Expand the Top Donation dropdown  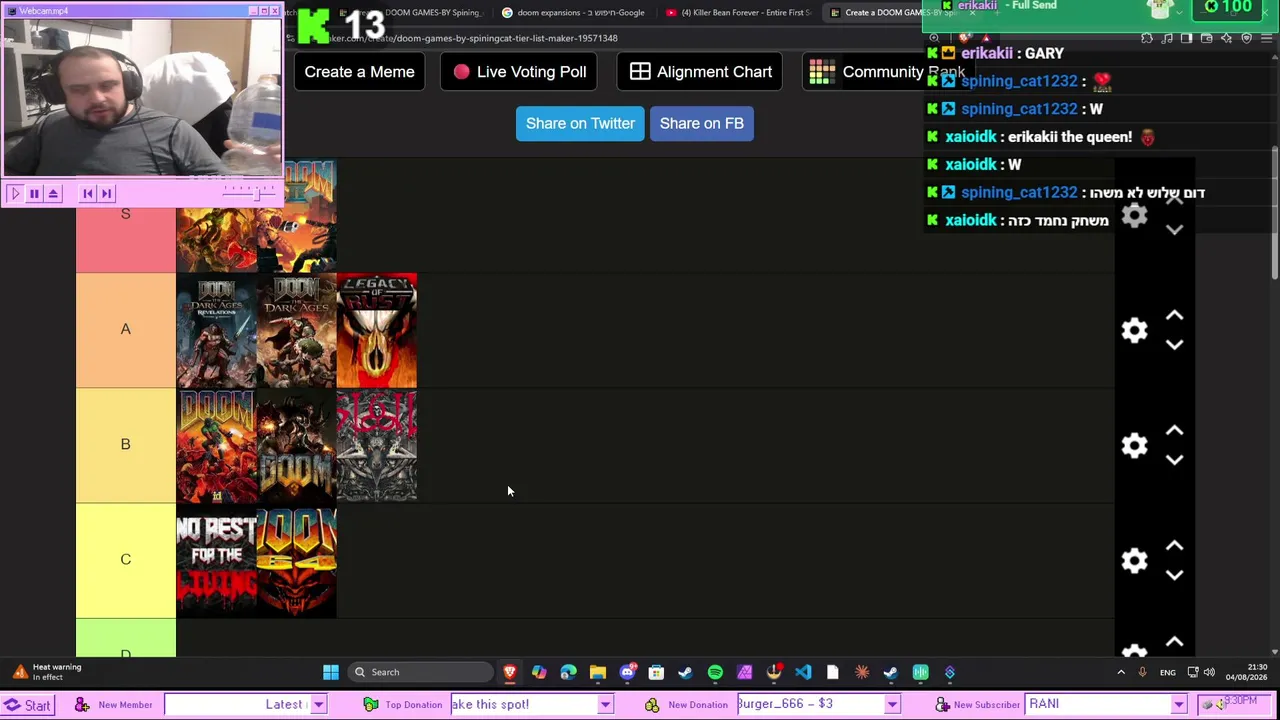tap(605, 705)
